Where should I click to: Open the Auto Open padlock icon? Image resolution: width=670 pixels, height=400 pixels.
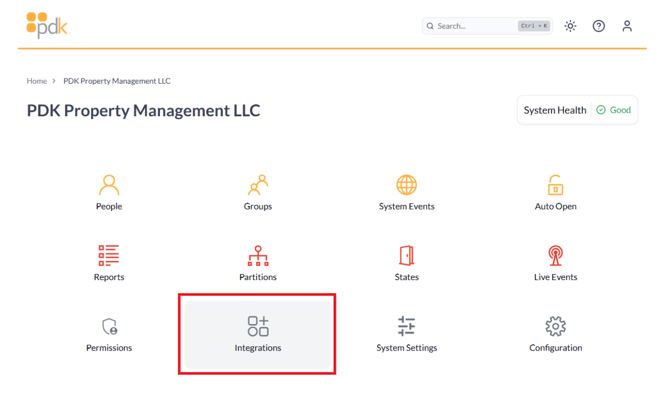click(x=555, y=186)
